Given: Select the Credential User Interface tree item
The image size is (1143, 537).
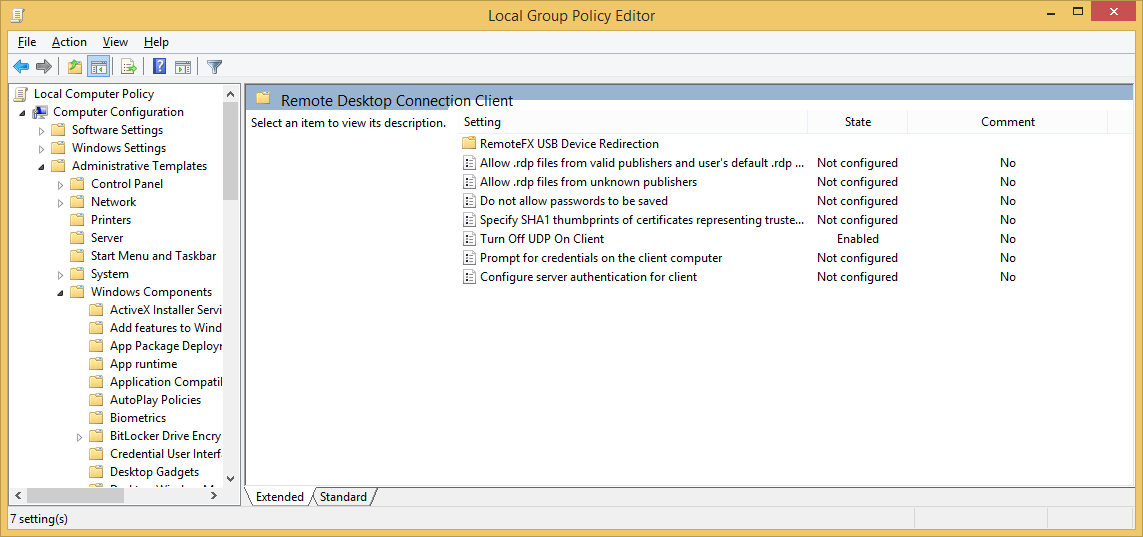Looking at the screenshot, I should click(x=165, y=453).
